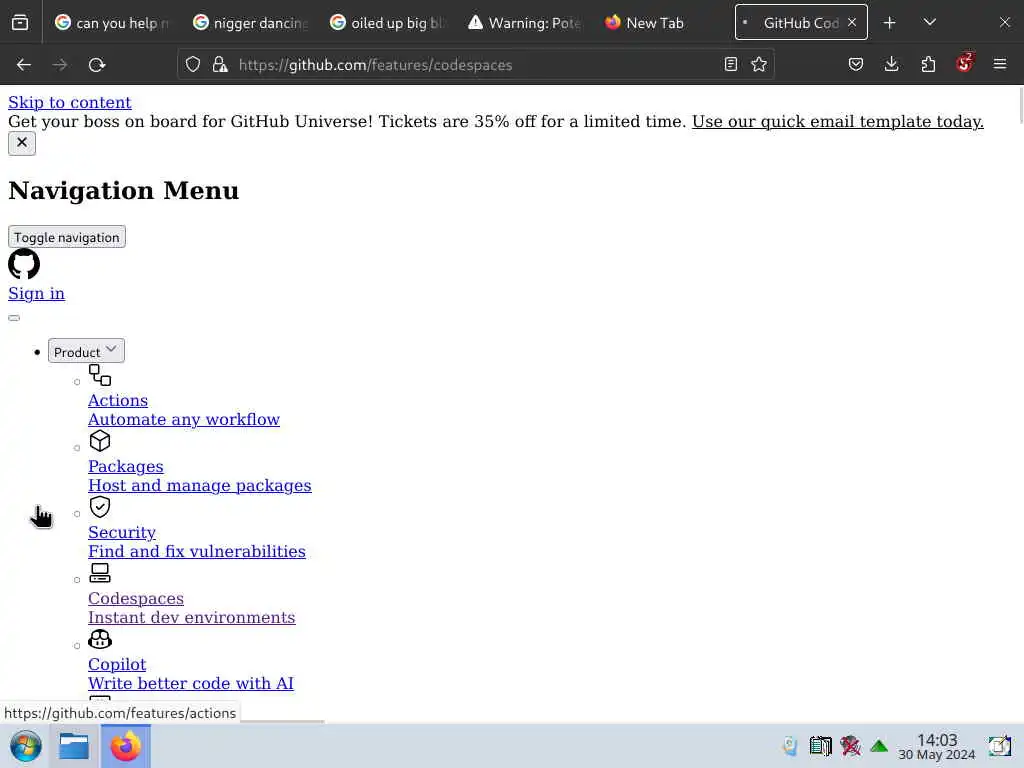This screenshot has height=768, width=1024.
Task: Click the red extension icon with badge
Action: [x=965, y=63]
